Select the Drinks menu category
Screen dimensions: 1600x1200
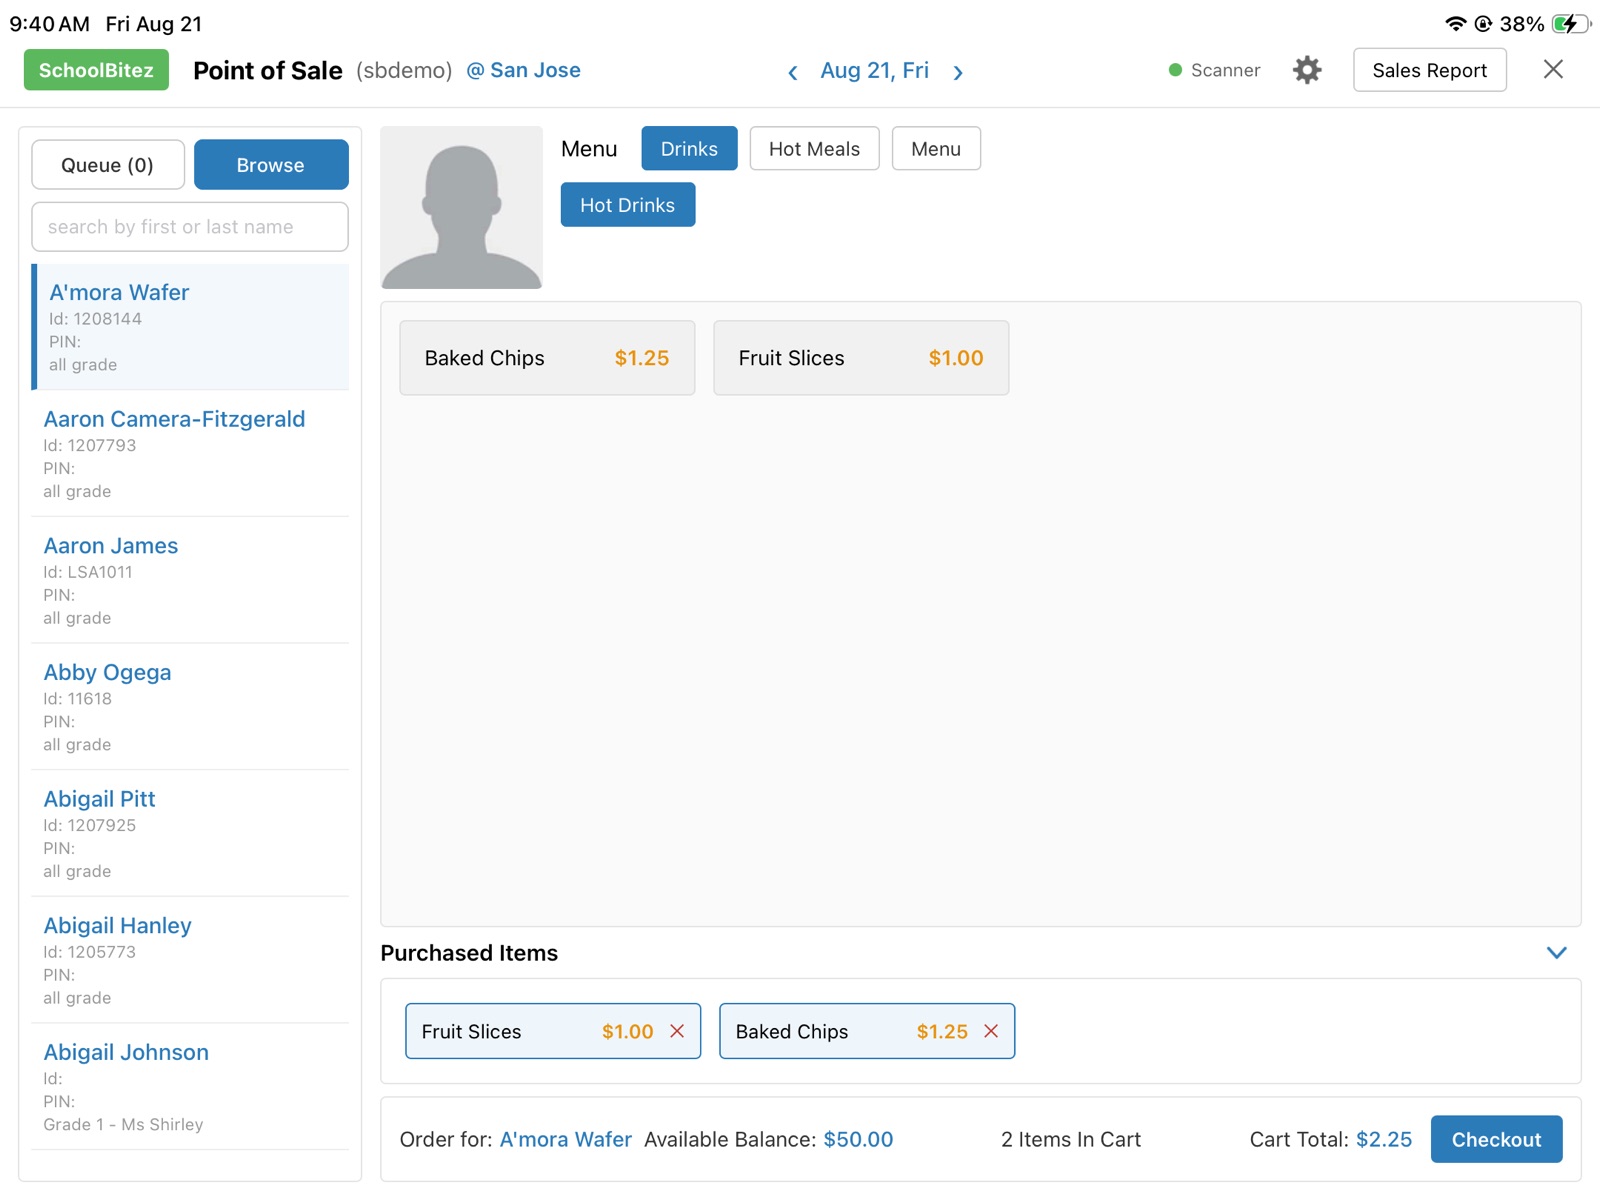(x=689, y=148)
